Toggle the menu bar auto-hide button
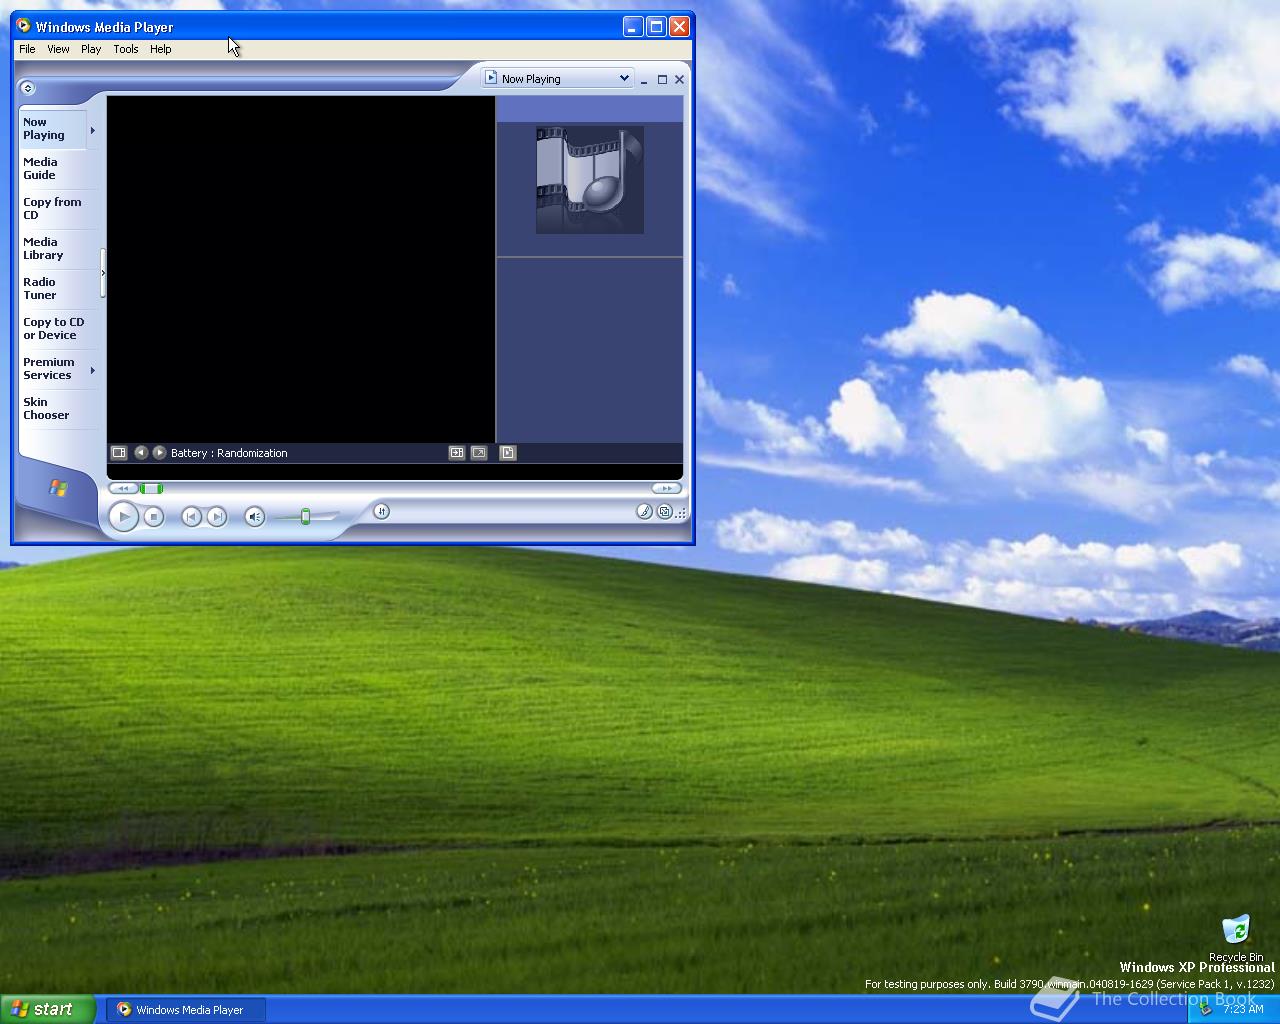 28,88
